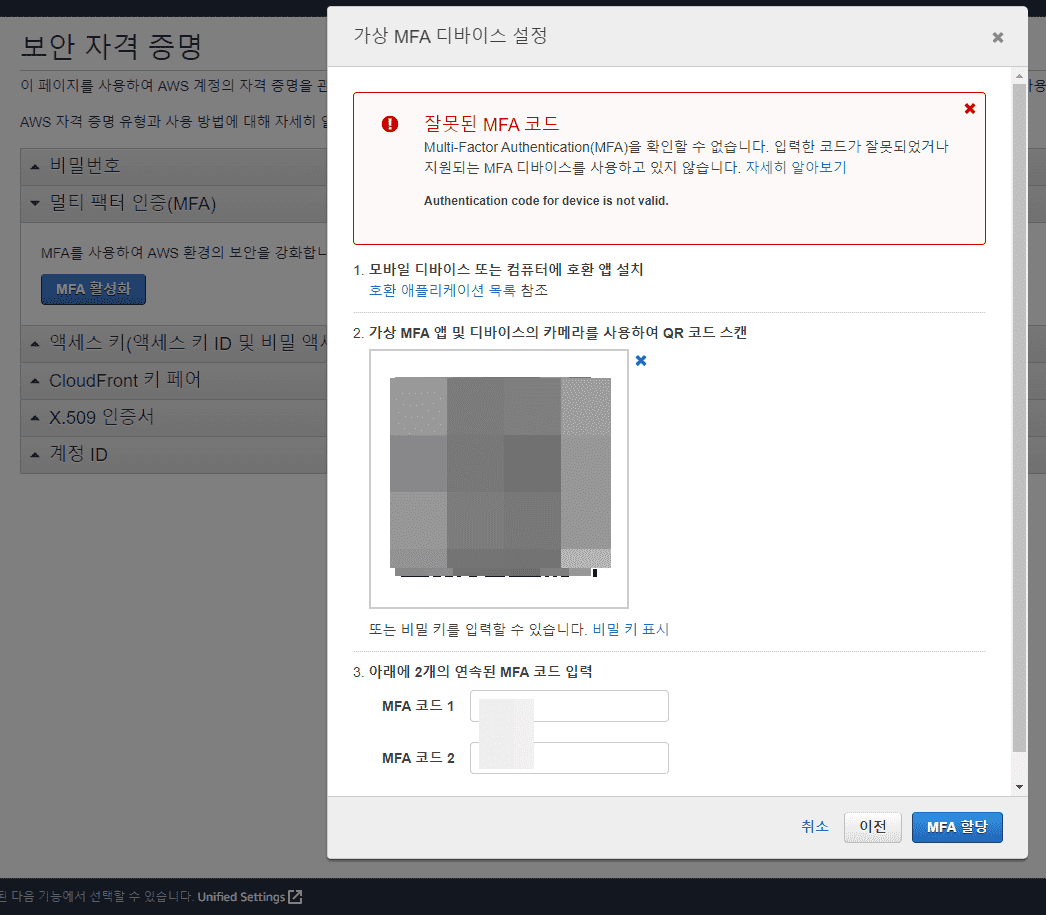Expand the 액세스 키 section
The width and height of the screenshot is (1046, 915).
(x=173, y=343)
